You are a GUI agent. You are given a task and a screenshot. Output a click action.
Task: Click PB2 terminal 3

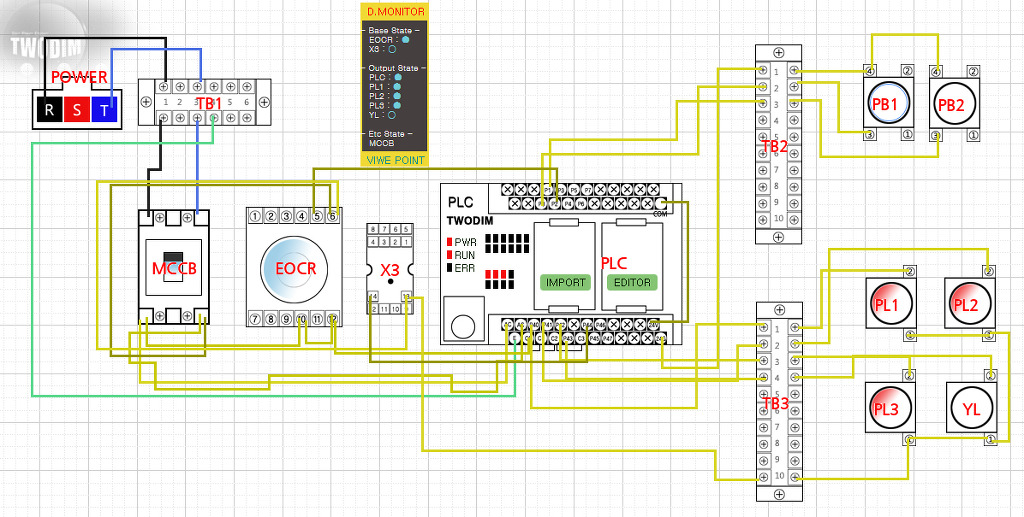(936, 135)
